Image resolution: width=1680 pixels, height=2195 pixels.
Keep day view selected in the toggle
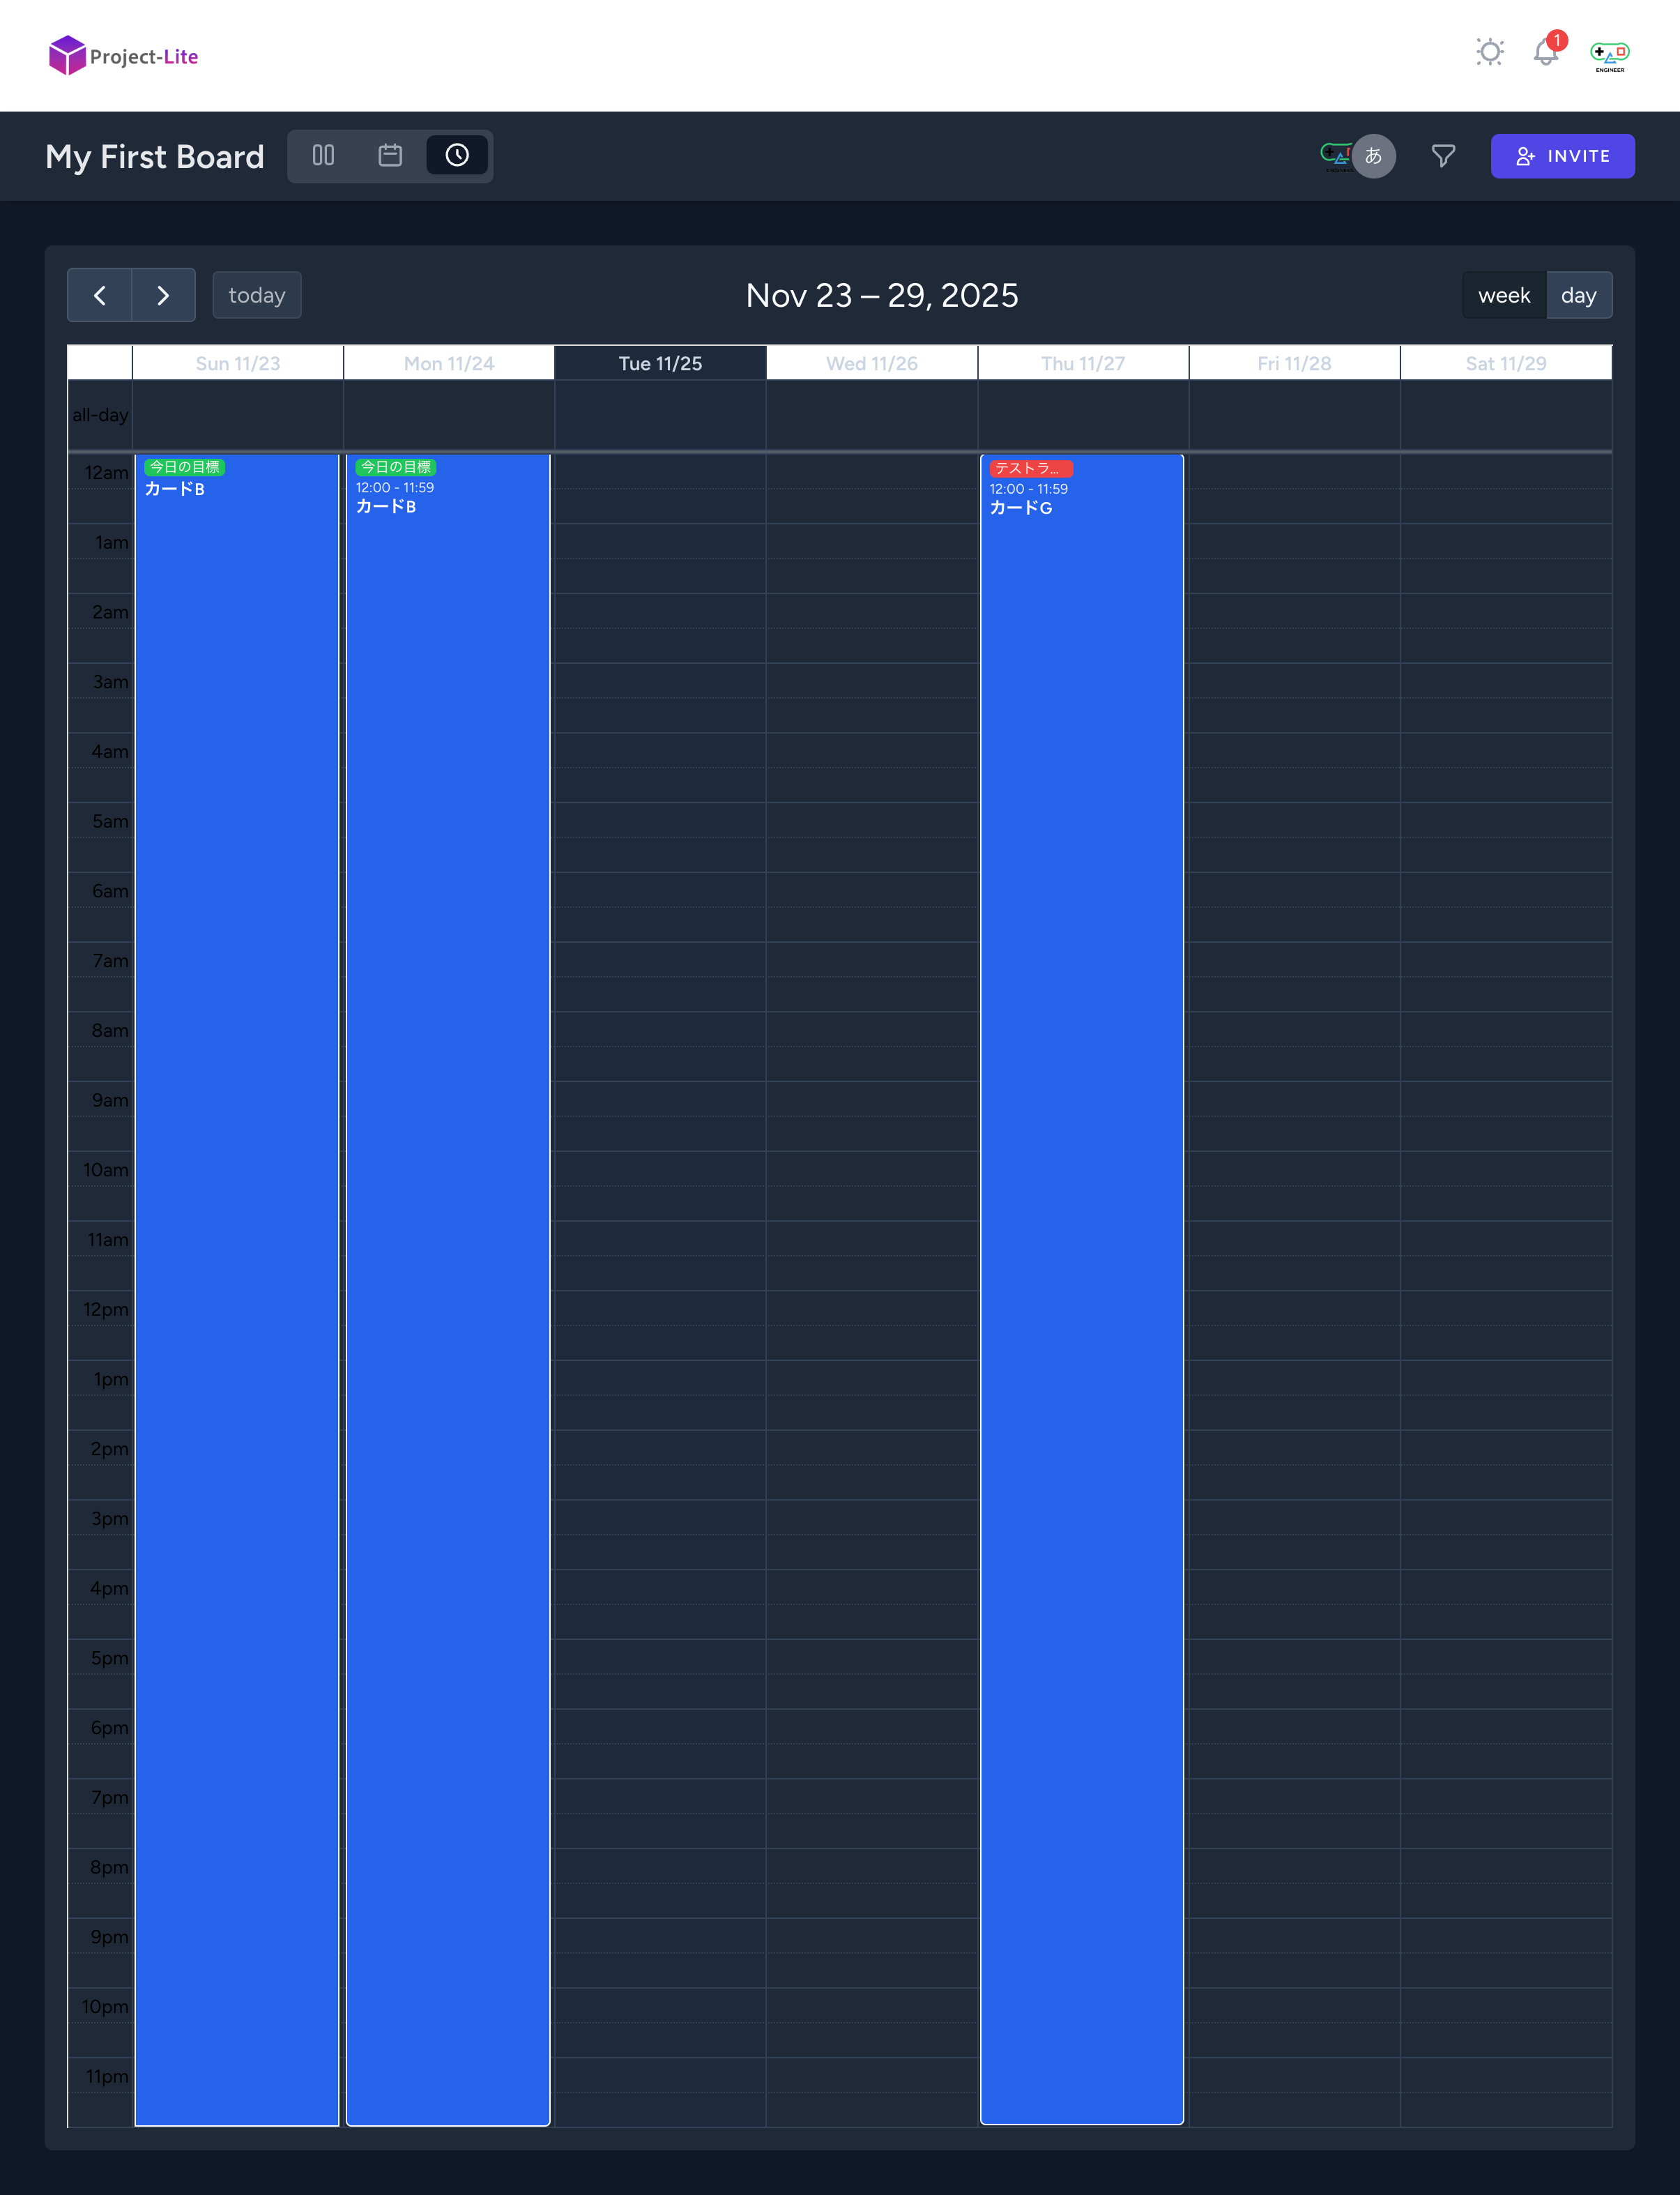1579,295
